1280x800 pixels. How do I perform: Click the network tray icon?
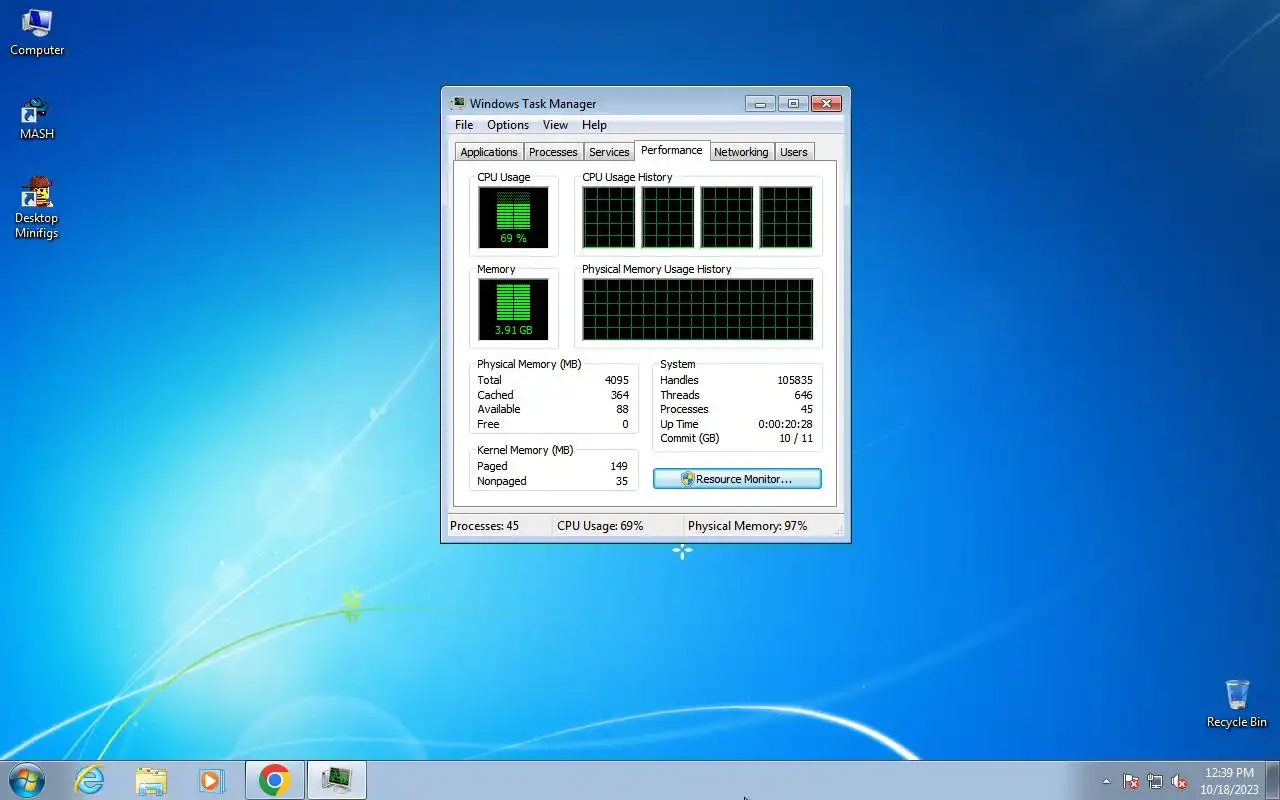tap(1155, 781)
